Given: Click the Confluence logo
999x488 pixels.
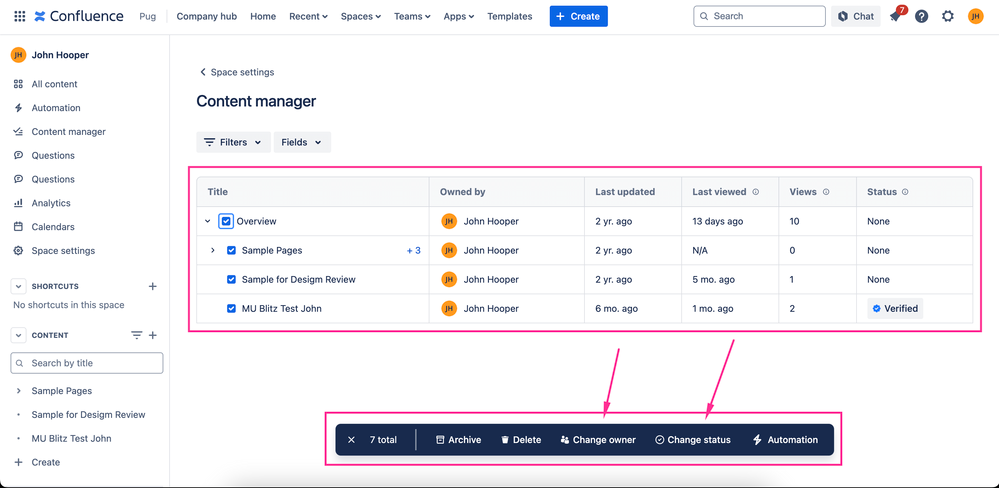Looking at the screenshot, I should click(79, 16).
